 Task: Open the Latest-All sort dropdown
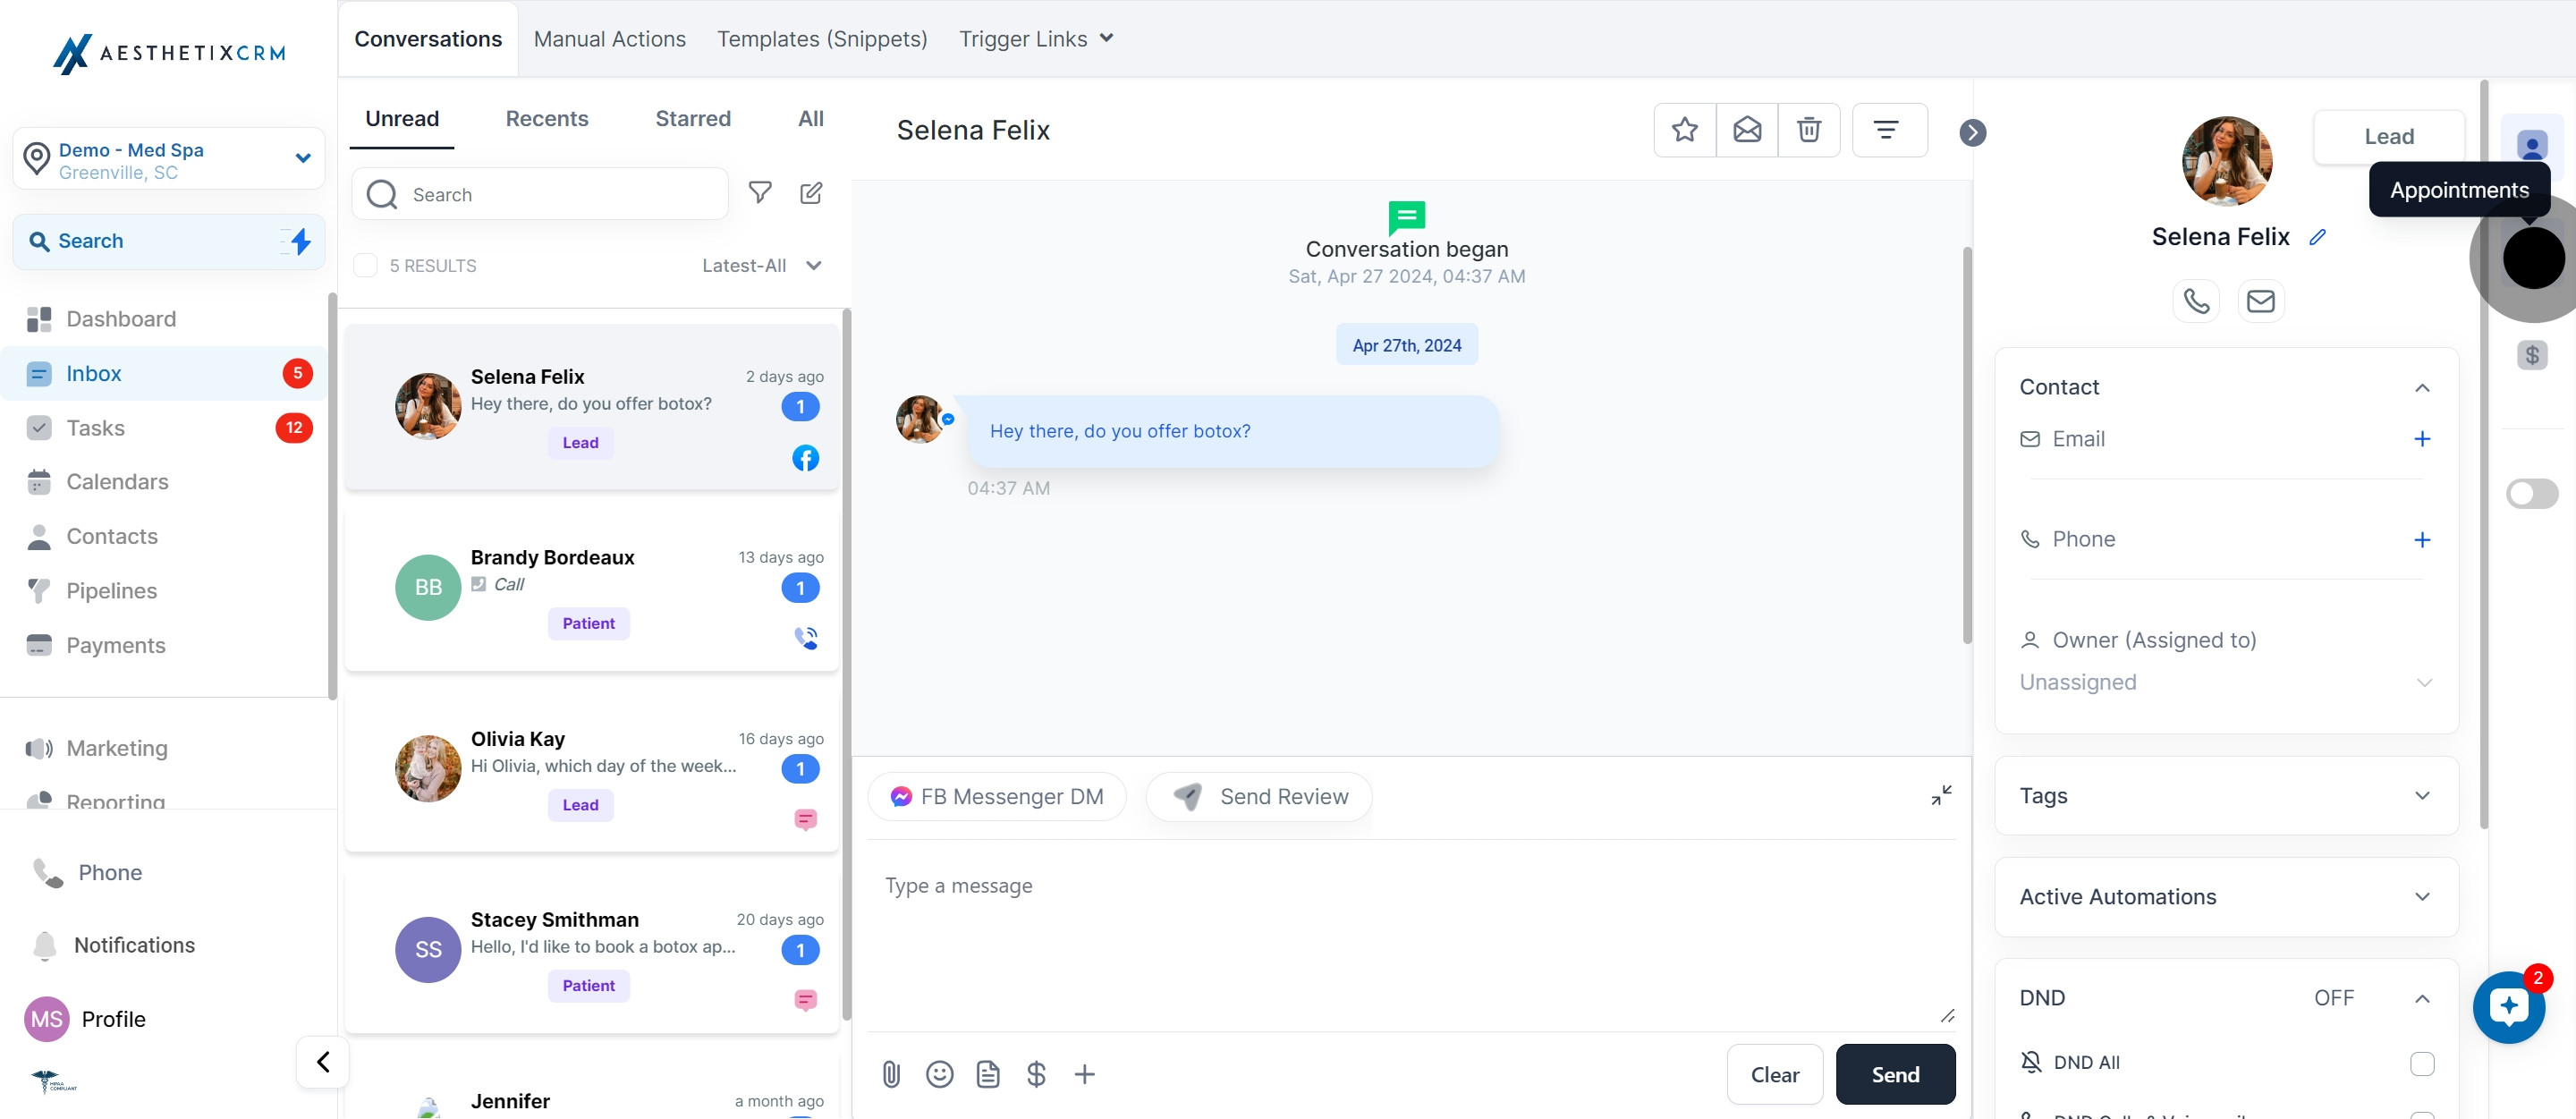coord(762,265)
